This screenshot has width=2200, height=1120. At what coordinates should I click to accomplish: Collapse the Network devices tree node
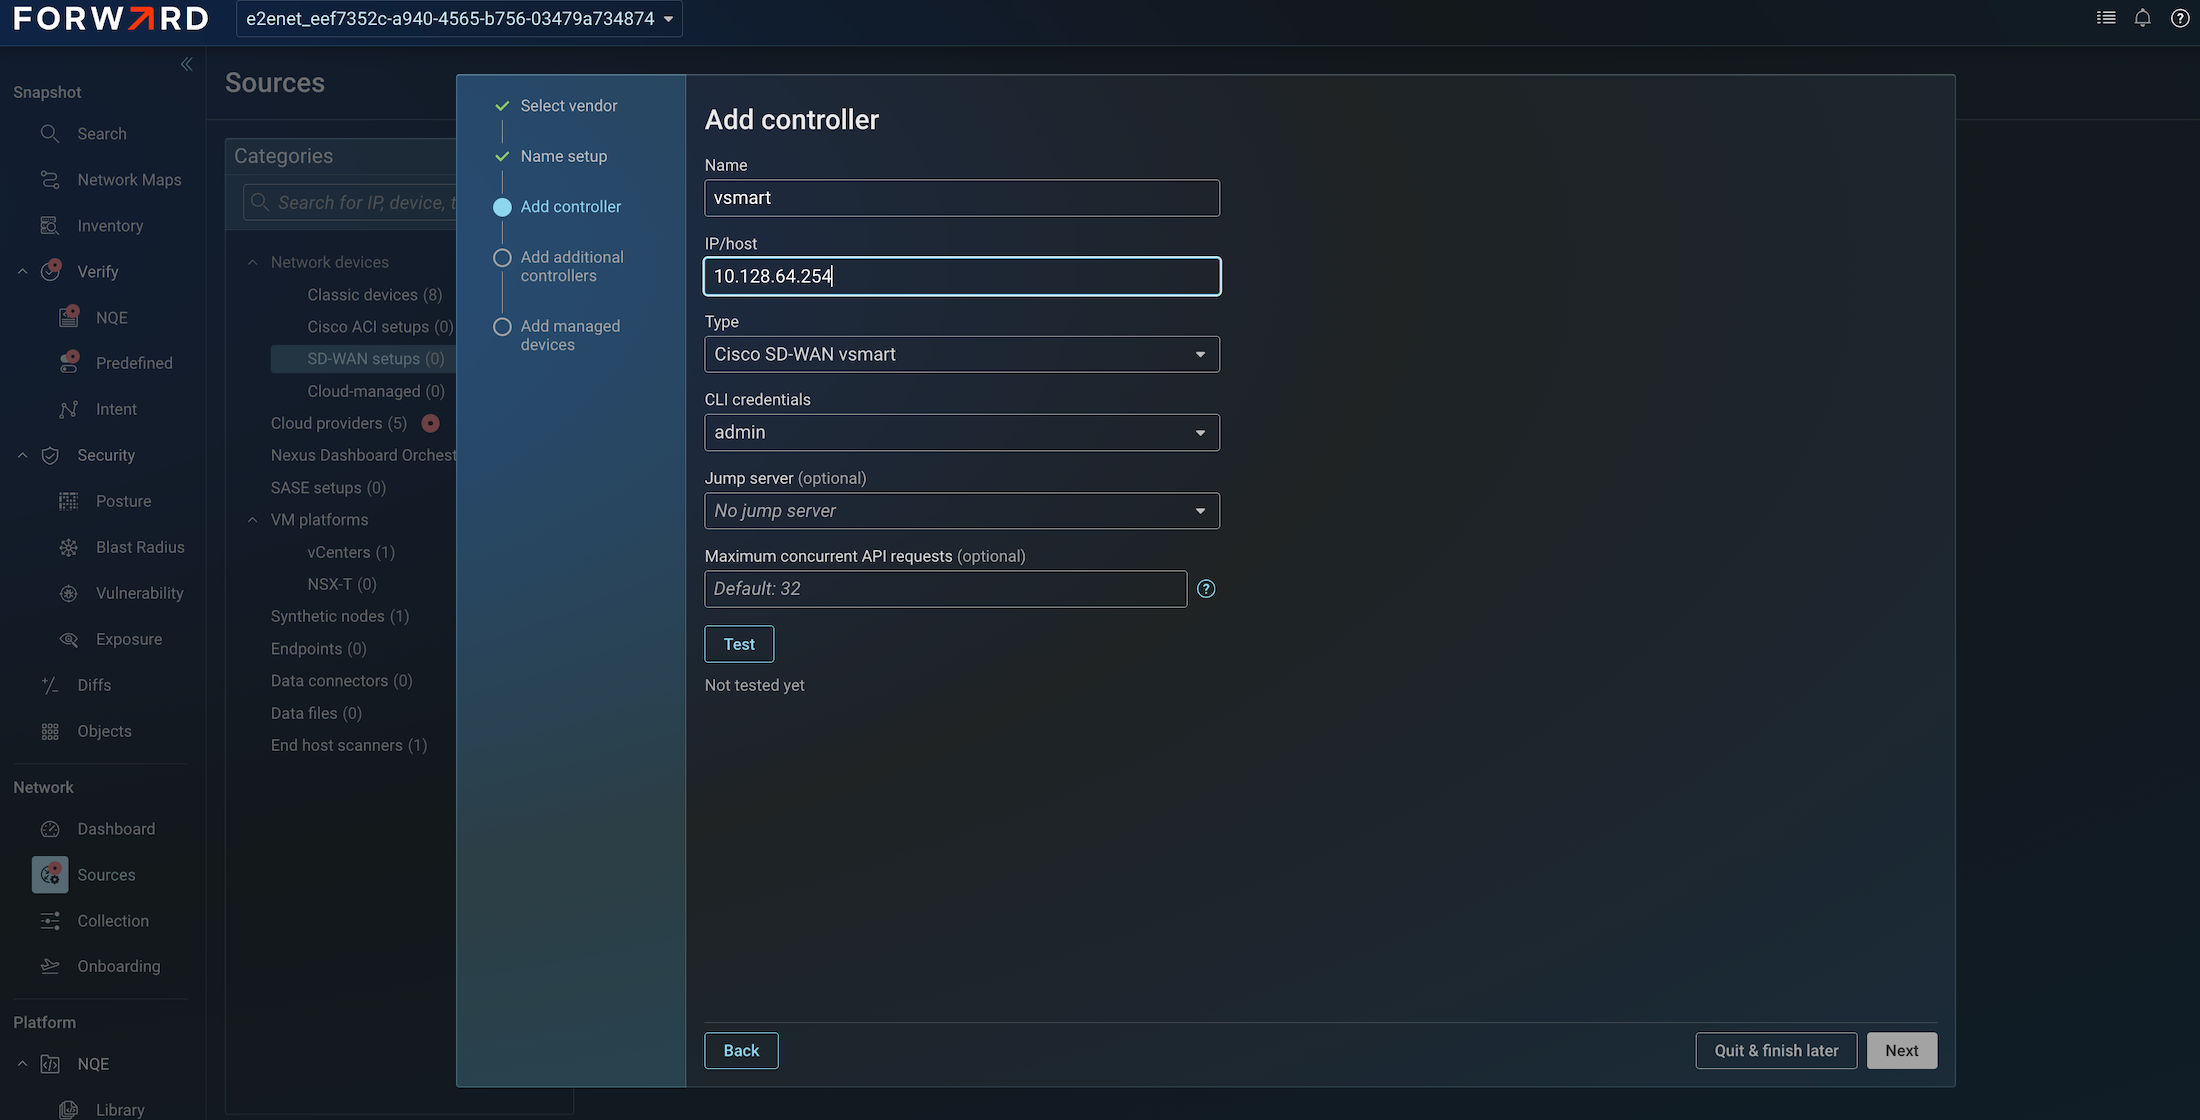[252, 262]
